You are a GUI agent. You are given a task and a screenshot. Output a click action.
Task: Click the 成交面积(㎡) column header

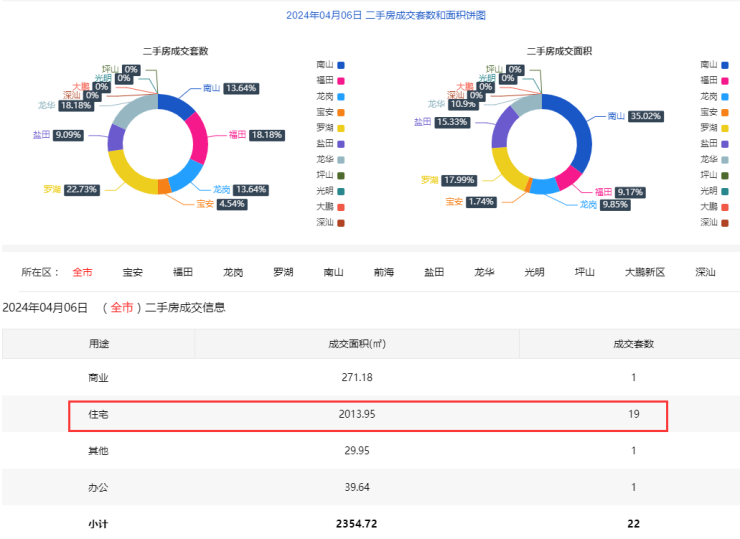point(356,344)
